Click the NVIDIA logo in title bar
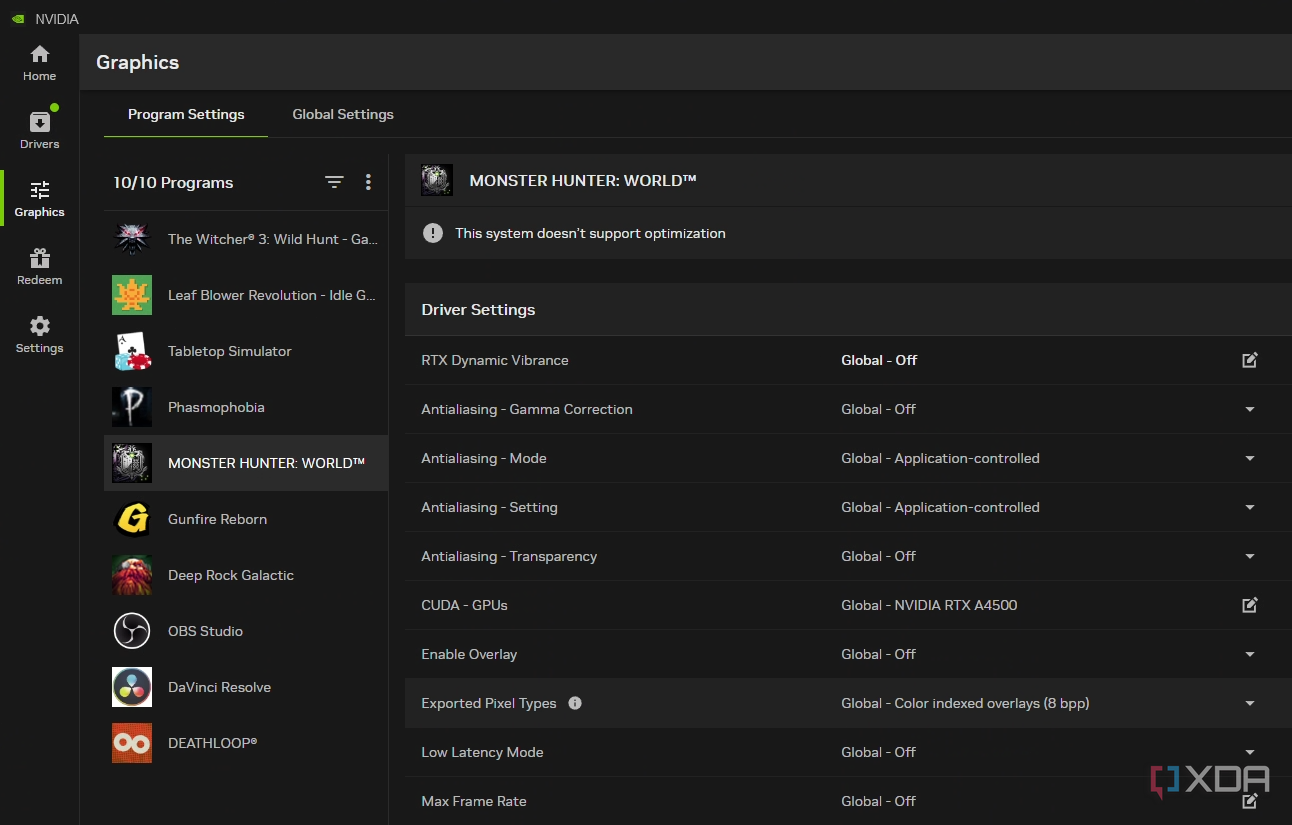This screenshot has height=825, width=1292. click(x=18, y=19)
